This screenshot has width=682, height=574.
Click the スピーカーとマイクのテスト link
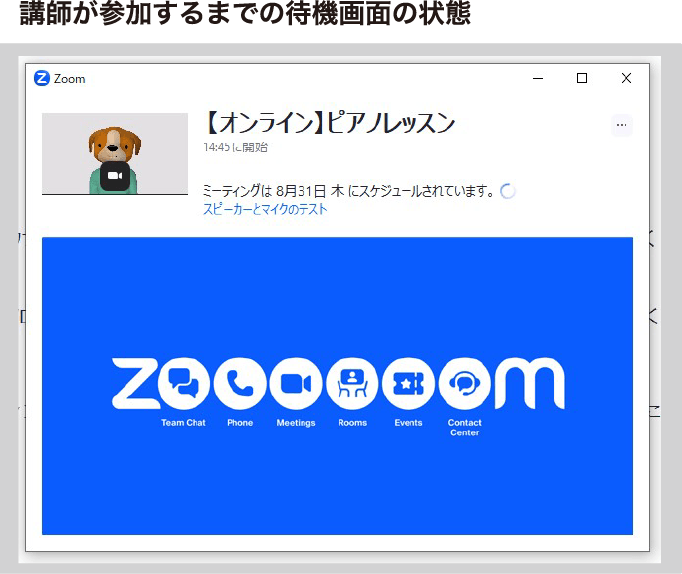[x=265, y=209]
